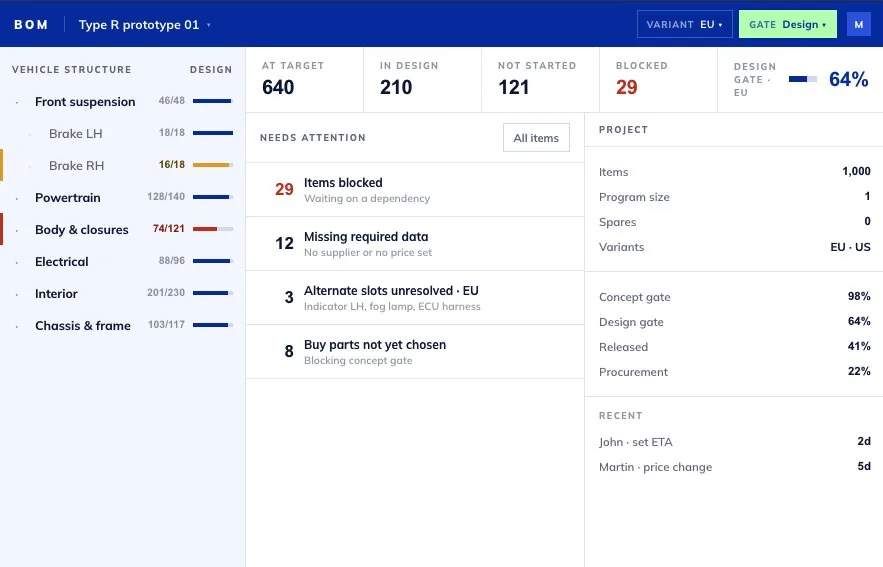Expand the Body & closures tree node

(x=17, y=230)
